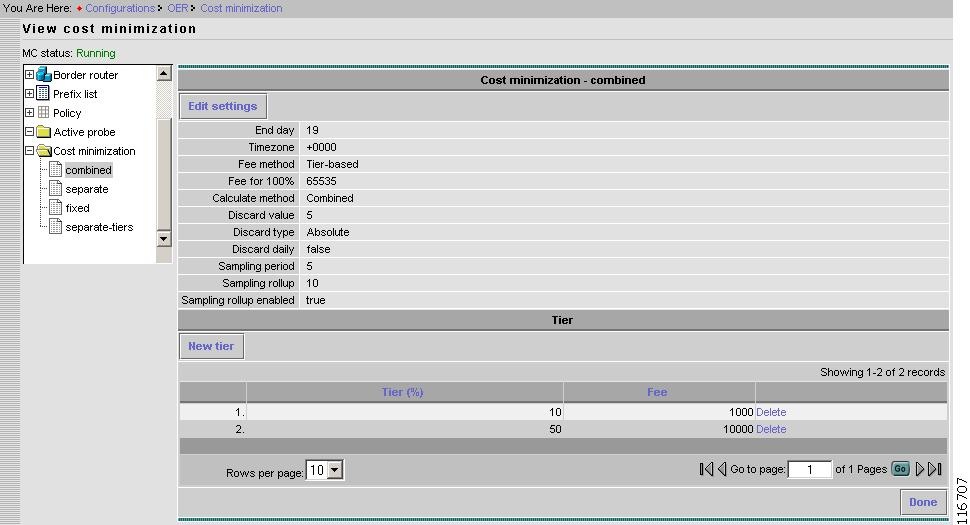Go to previous page of tier records
Viewport: 970px width, 525px height.
click(x=721, y=469)
